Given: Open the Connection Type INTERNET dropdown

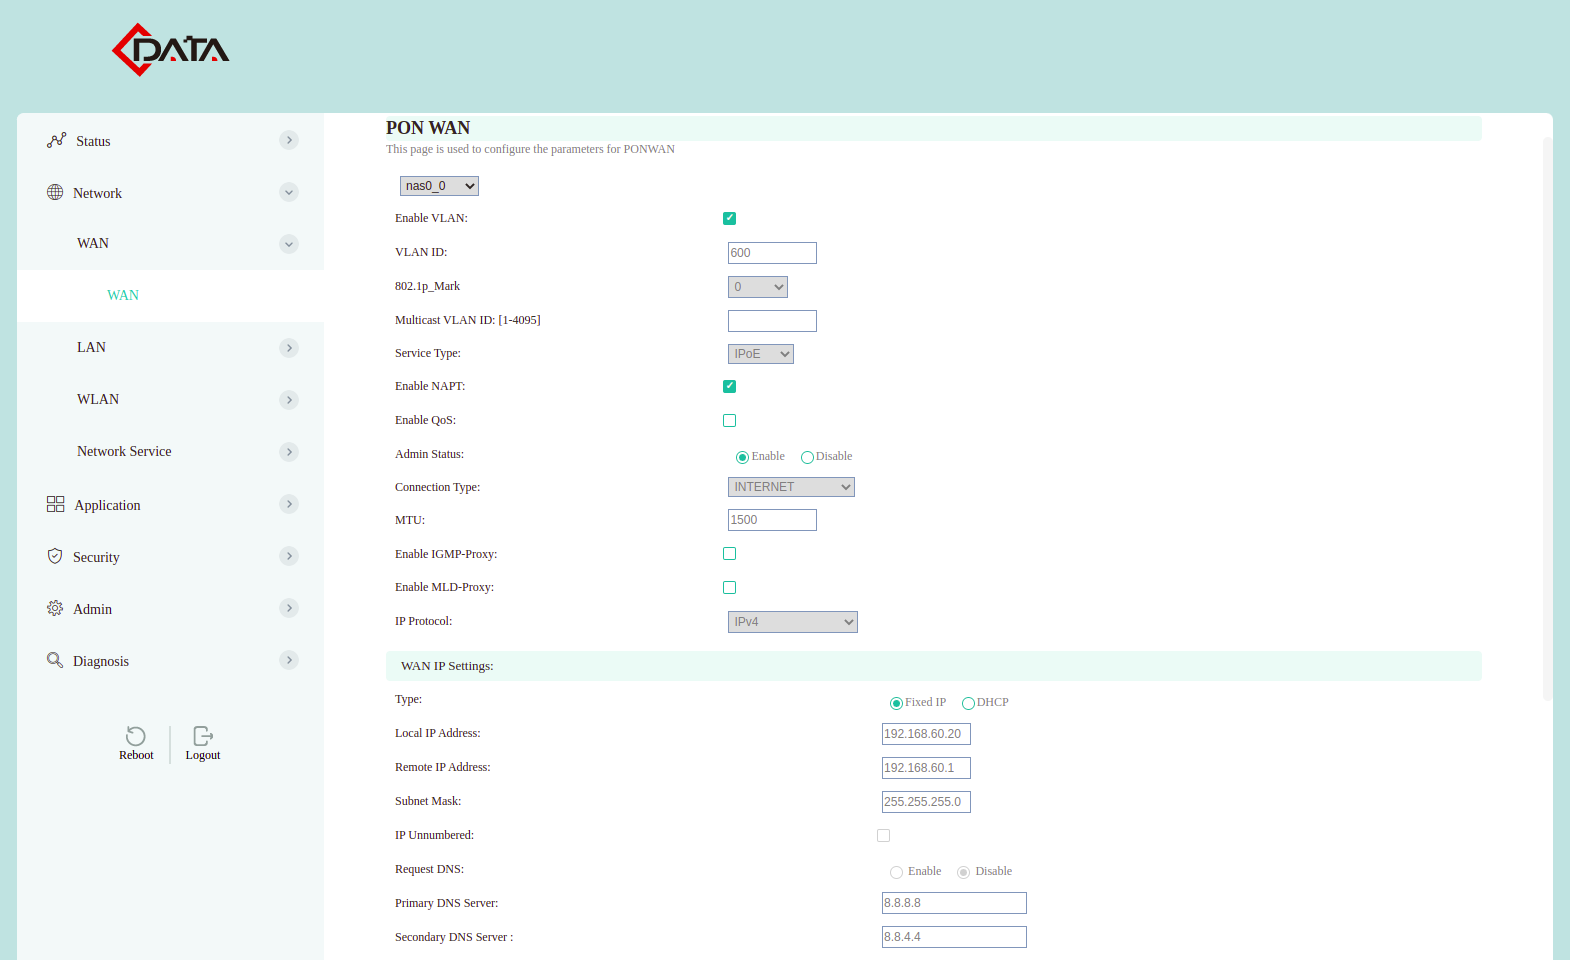Looking at the screenshot, I should coord(791,487).
